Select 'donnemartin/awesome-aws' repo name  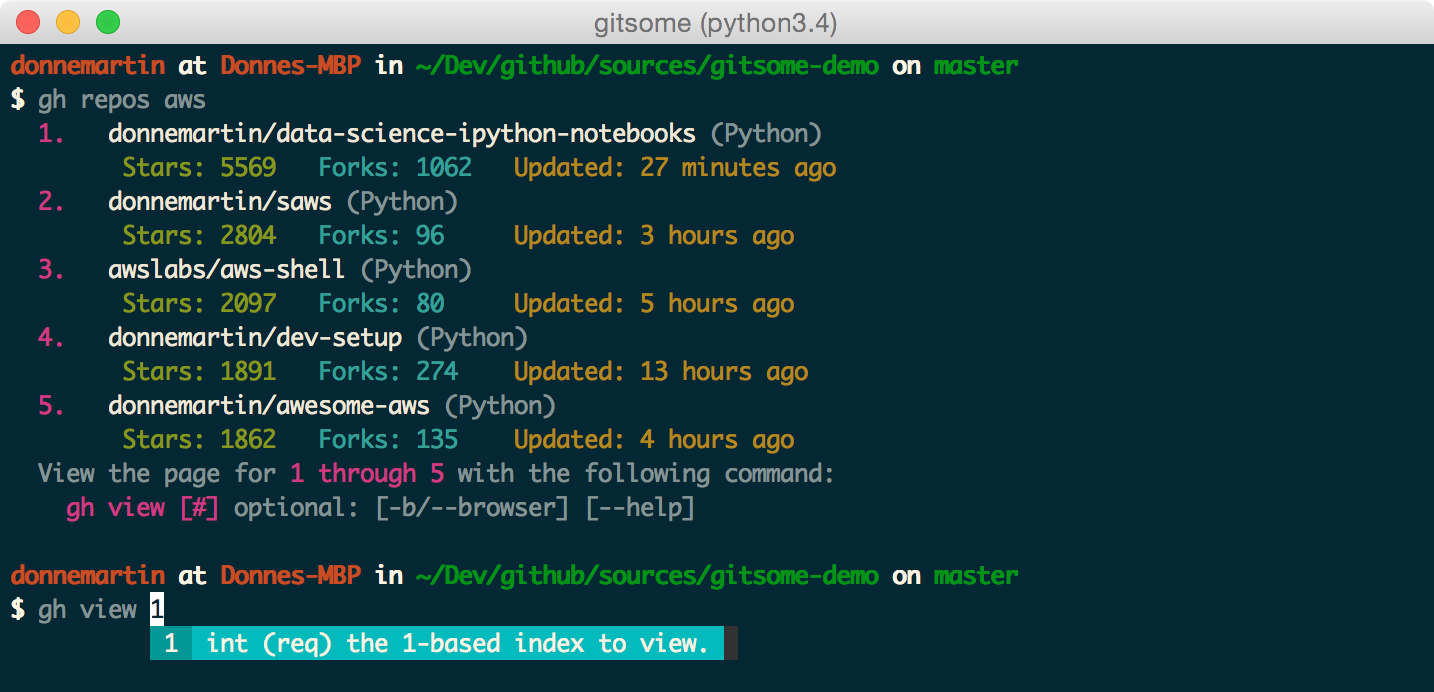269,405
